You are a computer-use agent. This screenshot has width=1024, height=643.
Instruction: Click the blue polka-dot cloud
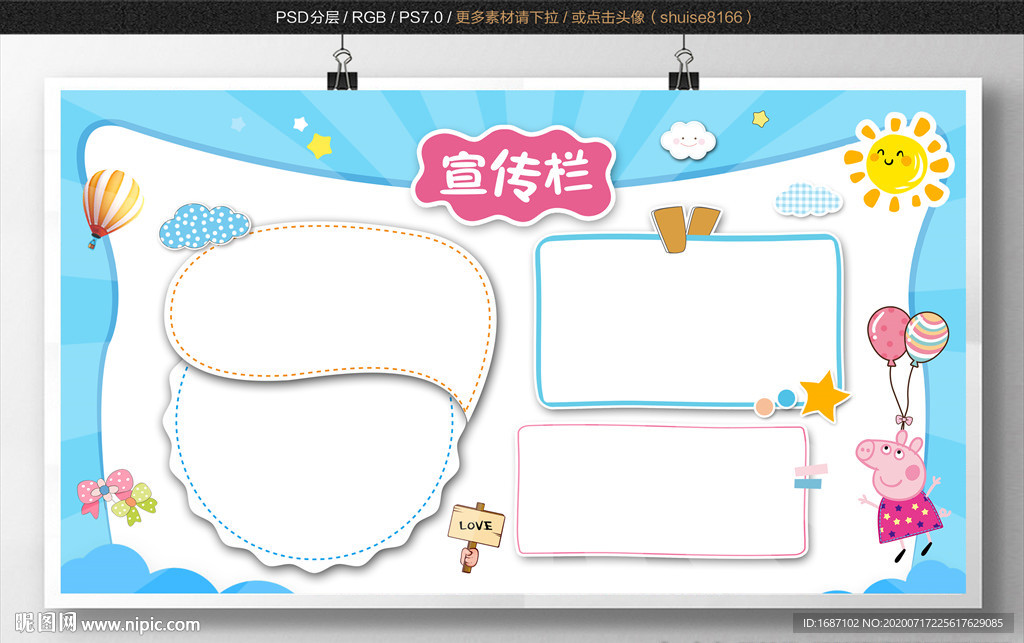(204, 226)
